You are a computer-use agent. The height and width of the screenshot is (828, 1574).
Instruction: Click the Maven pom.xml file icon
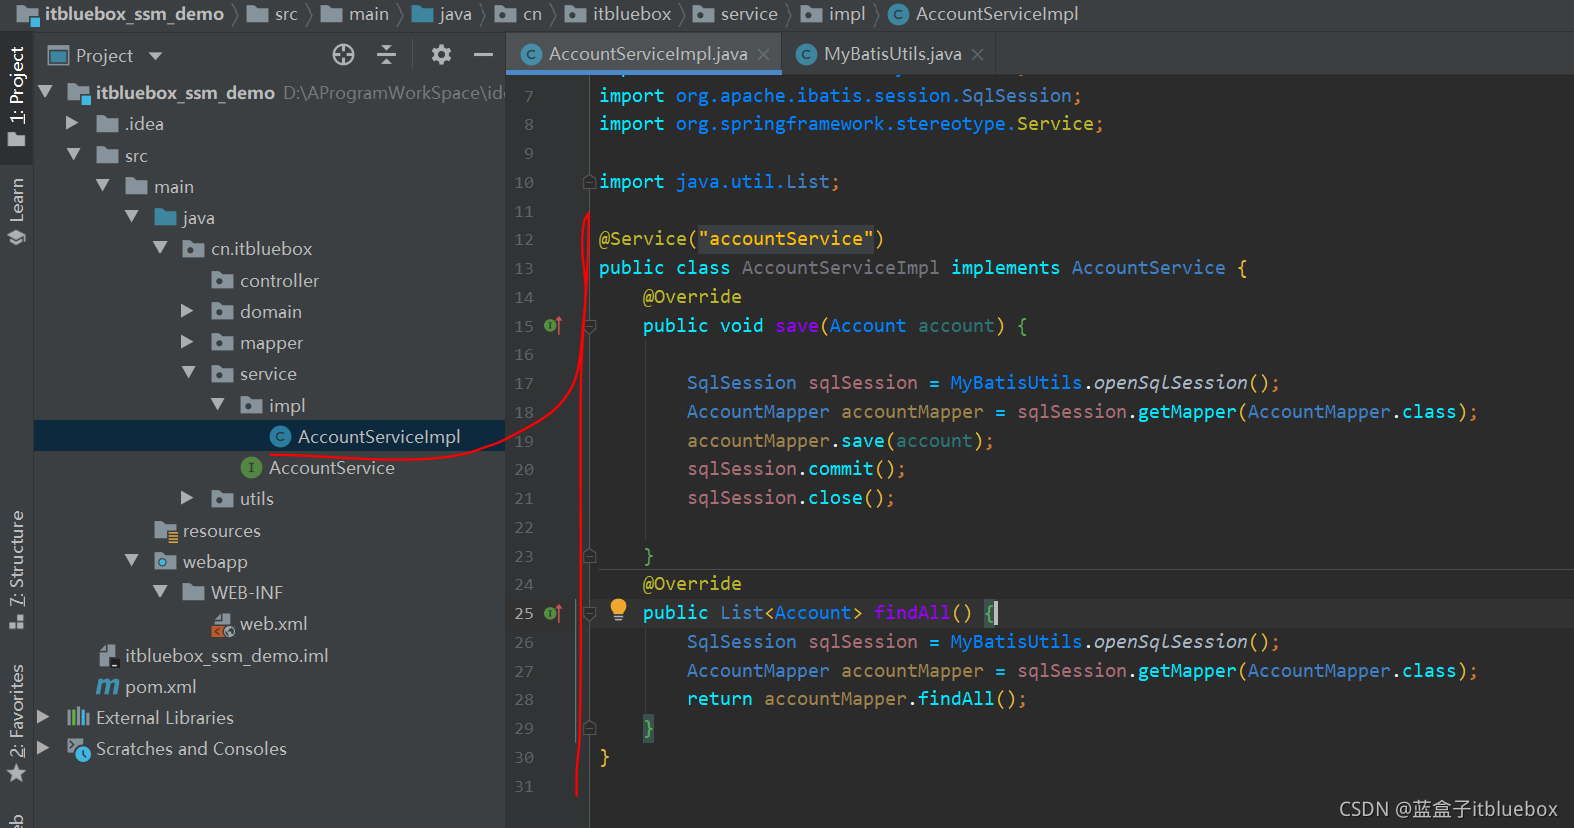107,687
